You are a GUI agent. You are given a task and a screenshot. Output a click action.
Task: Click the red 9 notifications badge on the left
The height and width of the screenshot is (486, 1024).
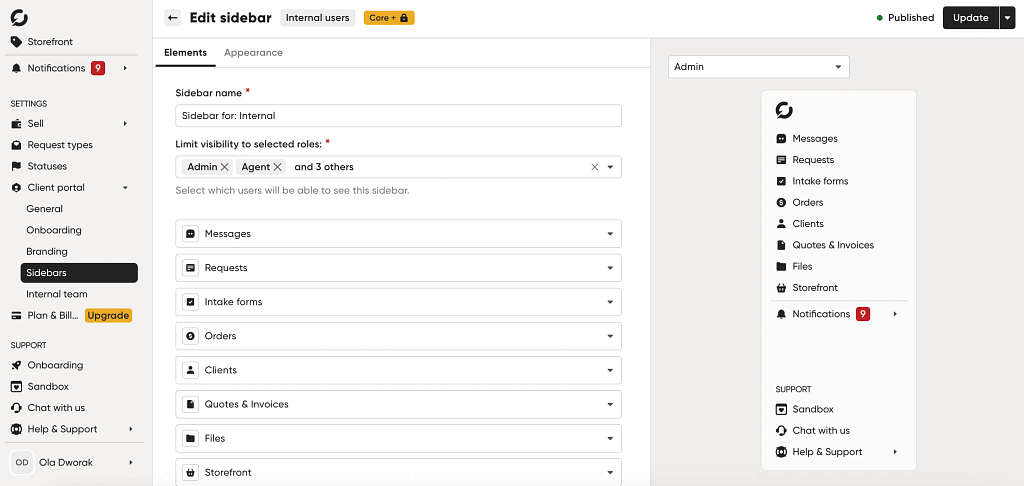point(98,68)
